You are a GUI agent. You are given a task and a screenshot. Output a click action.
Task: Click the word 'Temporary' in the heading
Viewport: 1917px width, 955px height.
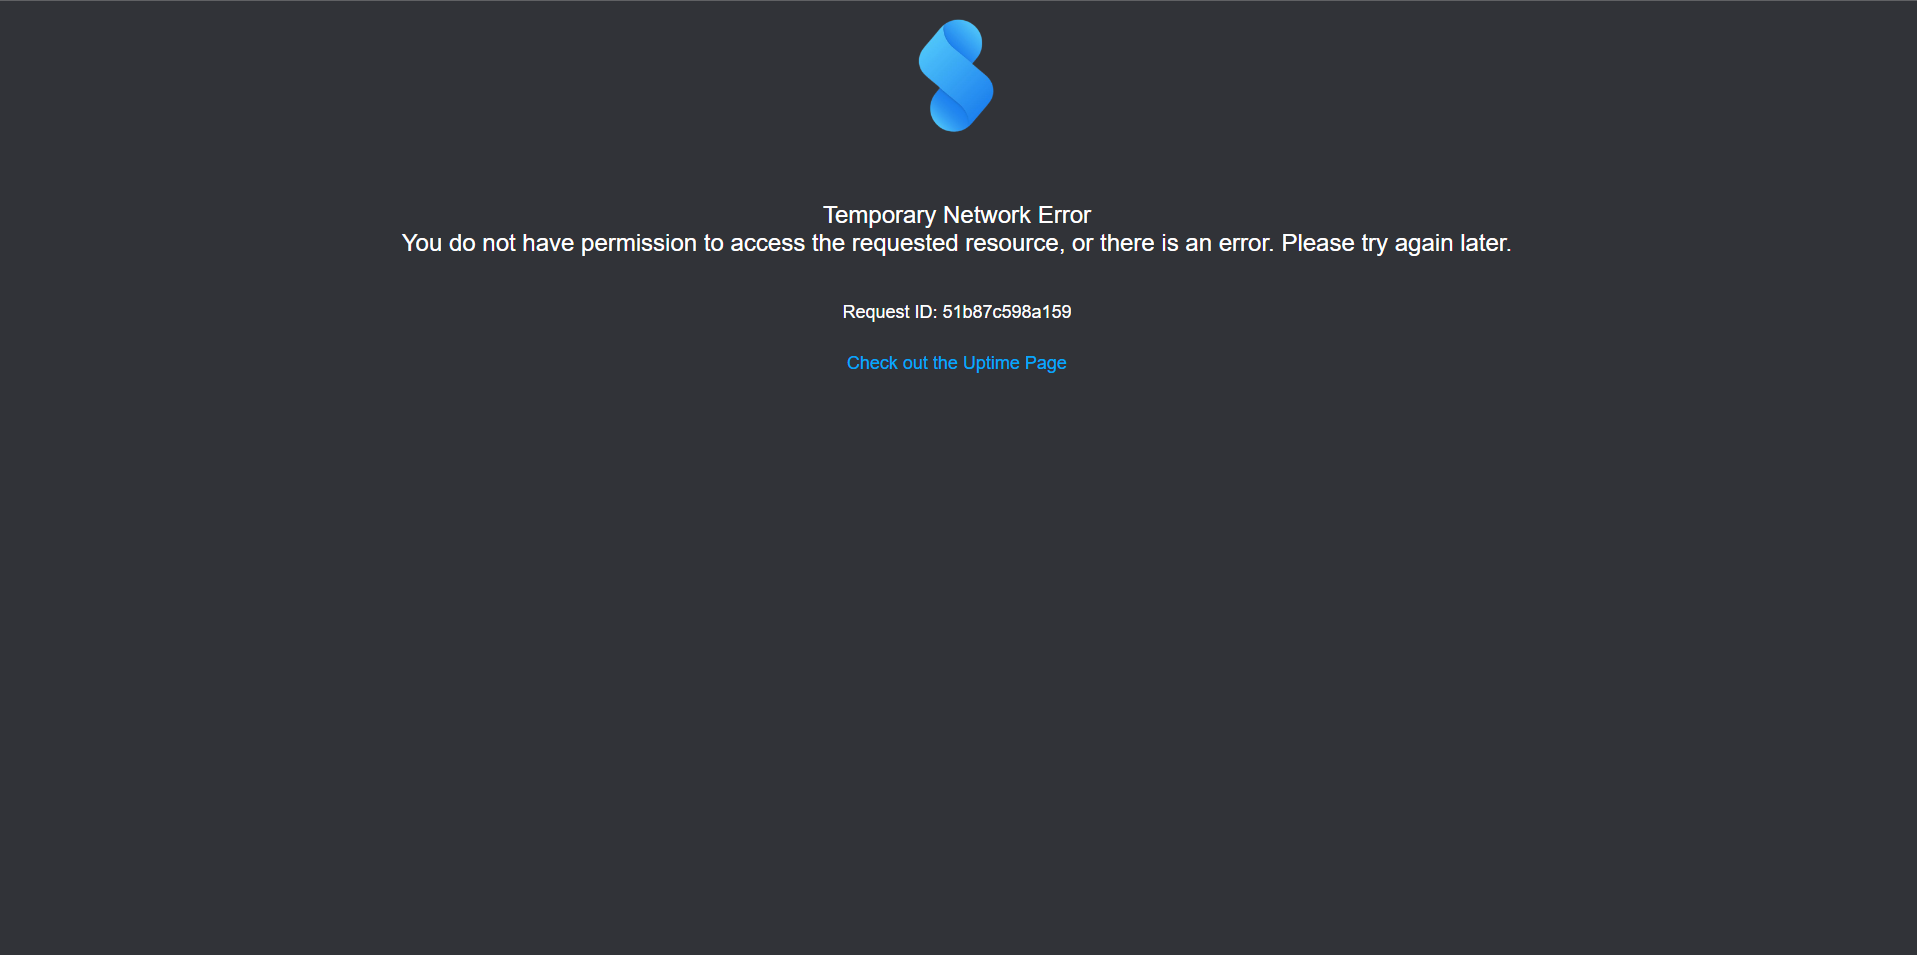pos(879,215)
